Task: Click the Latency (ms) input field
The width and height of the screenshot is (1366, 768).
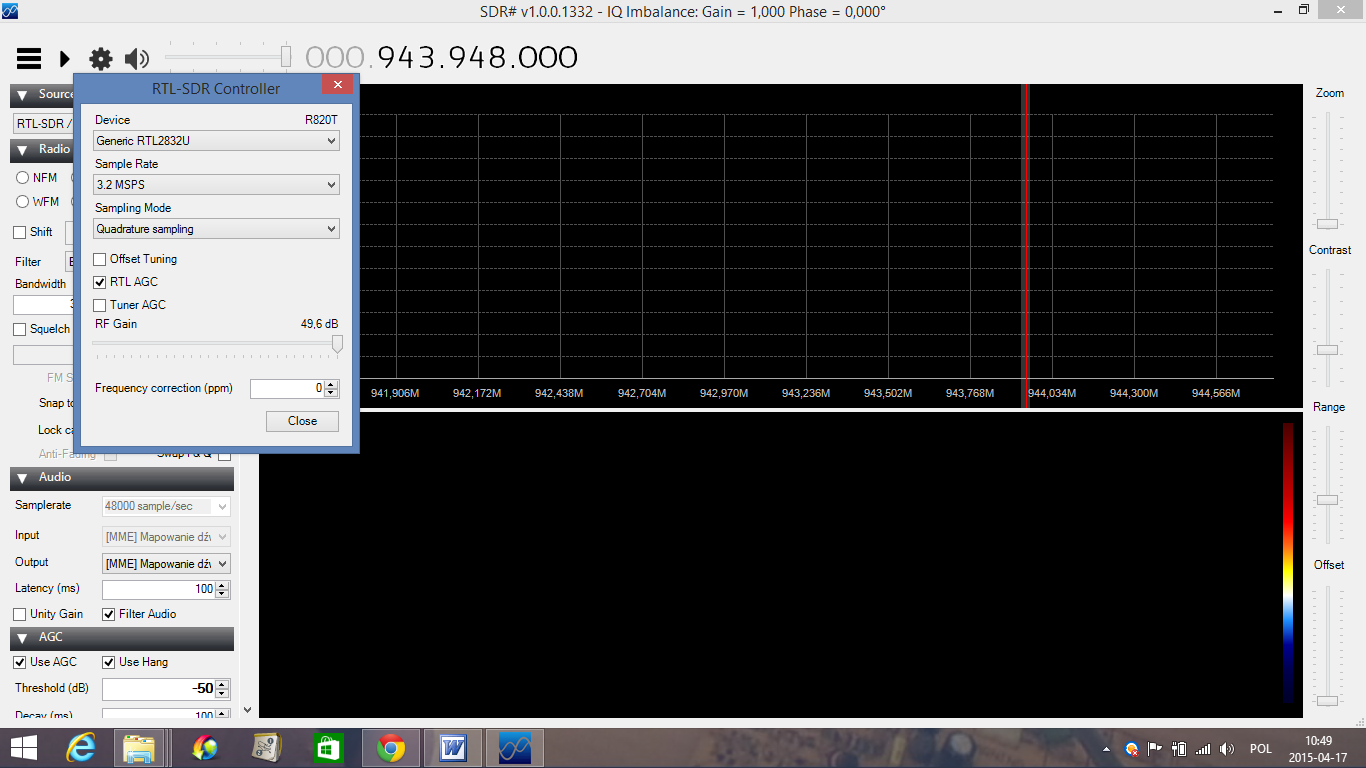Action: click(x=159, y=590)
